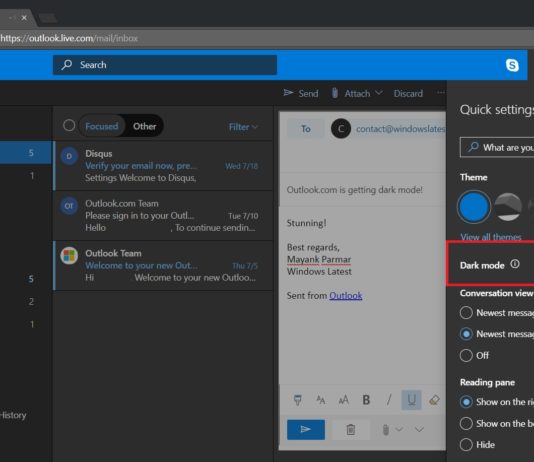This screenshot has width=534, height=462.
Task: Click the subject line about dark mode
Action: pos(355,190)
